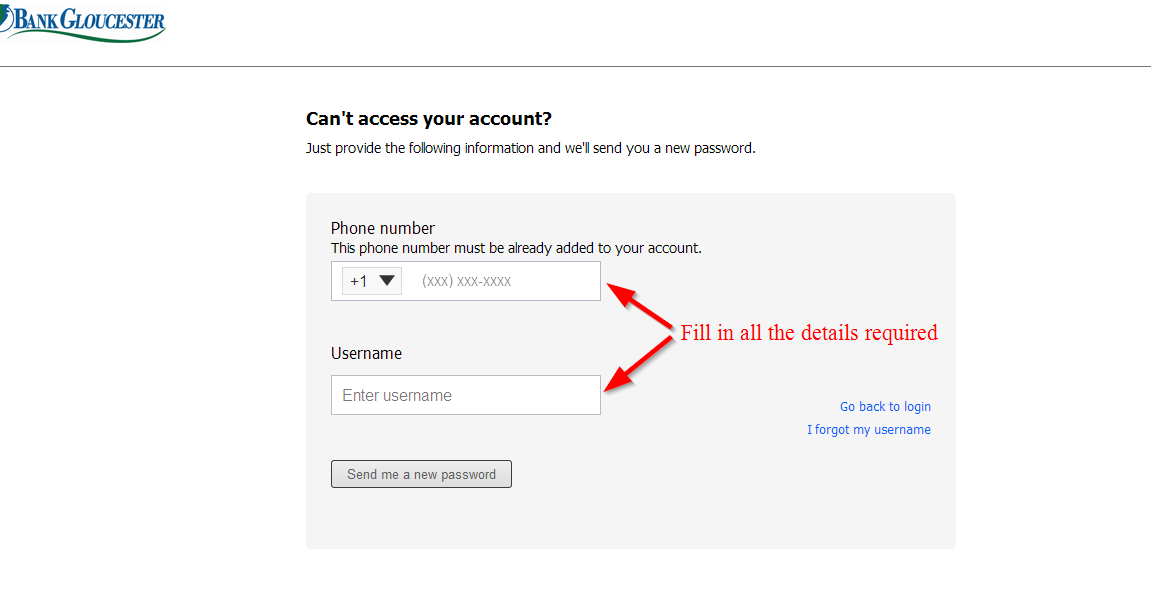Open the +1 country code dropdown

click(x=371, y=281)
